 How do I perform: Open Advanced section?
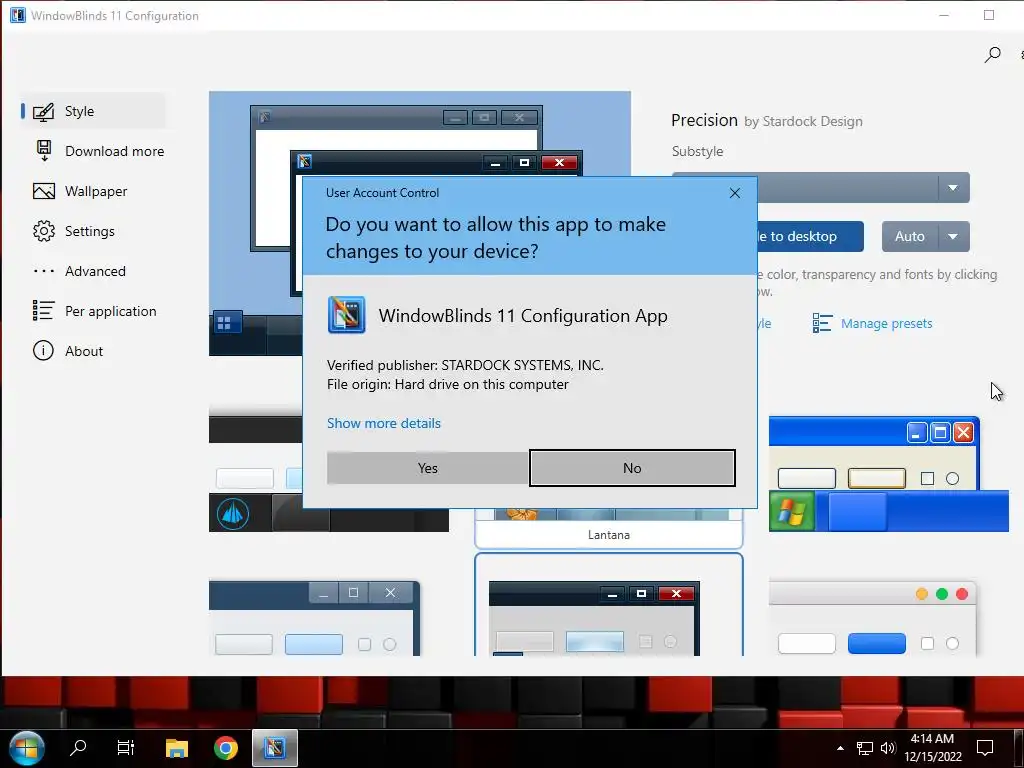tap(93, 270)
